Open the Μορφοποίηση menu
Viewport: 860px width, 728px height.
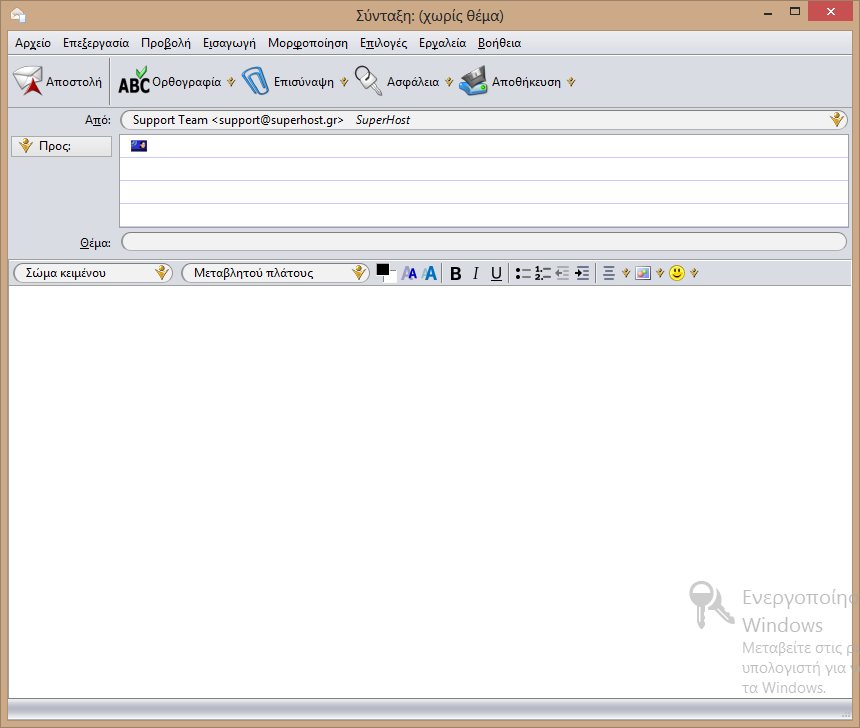pyautogui.click(x=308, y=43)
